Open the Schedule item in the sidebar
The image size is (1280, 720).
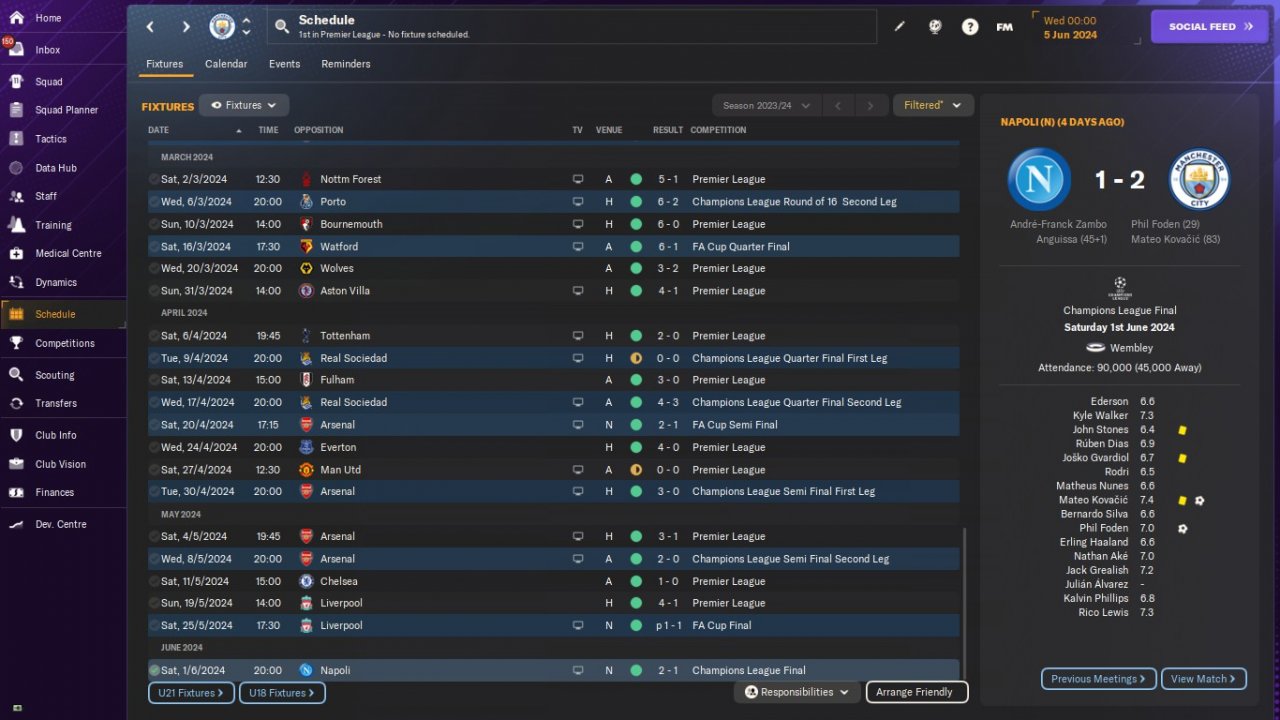pos(63,314)
